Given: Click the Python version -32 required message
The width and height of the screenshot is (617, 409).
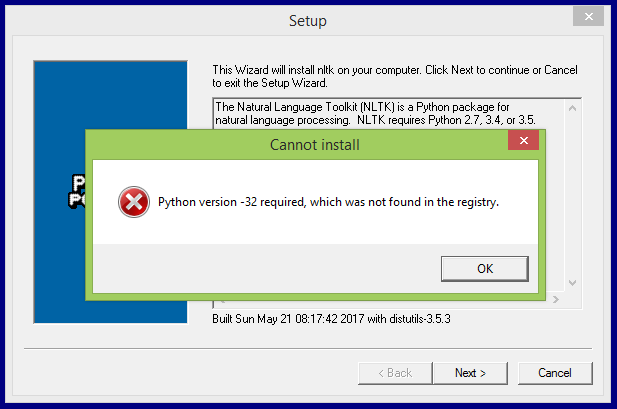Looking at the screenshot, I should click(328, 202).
